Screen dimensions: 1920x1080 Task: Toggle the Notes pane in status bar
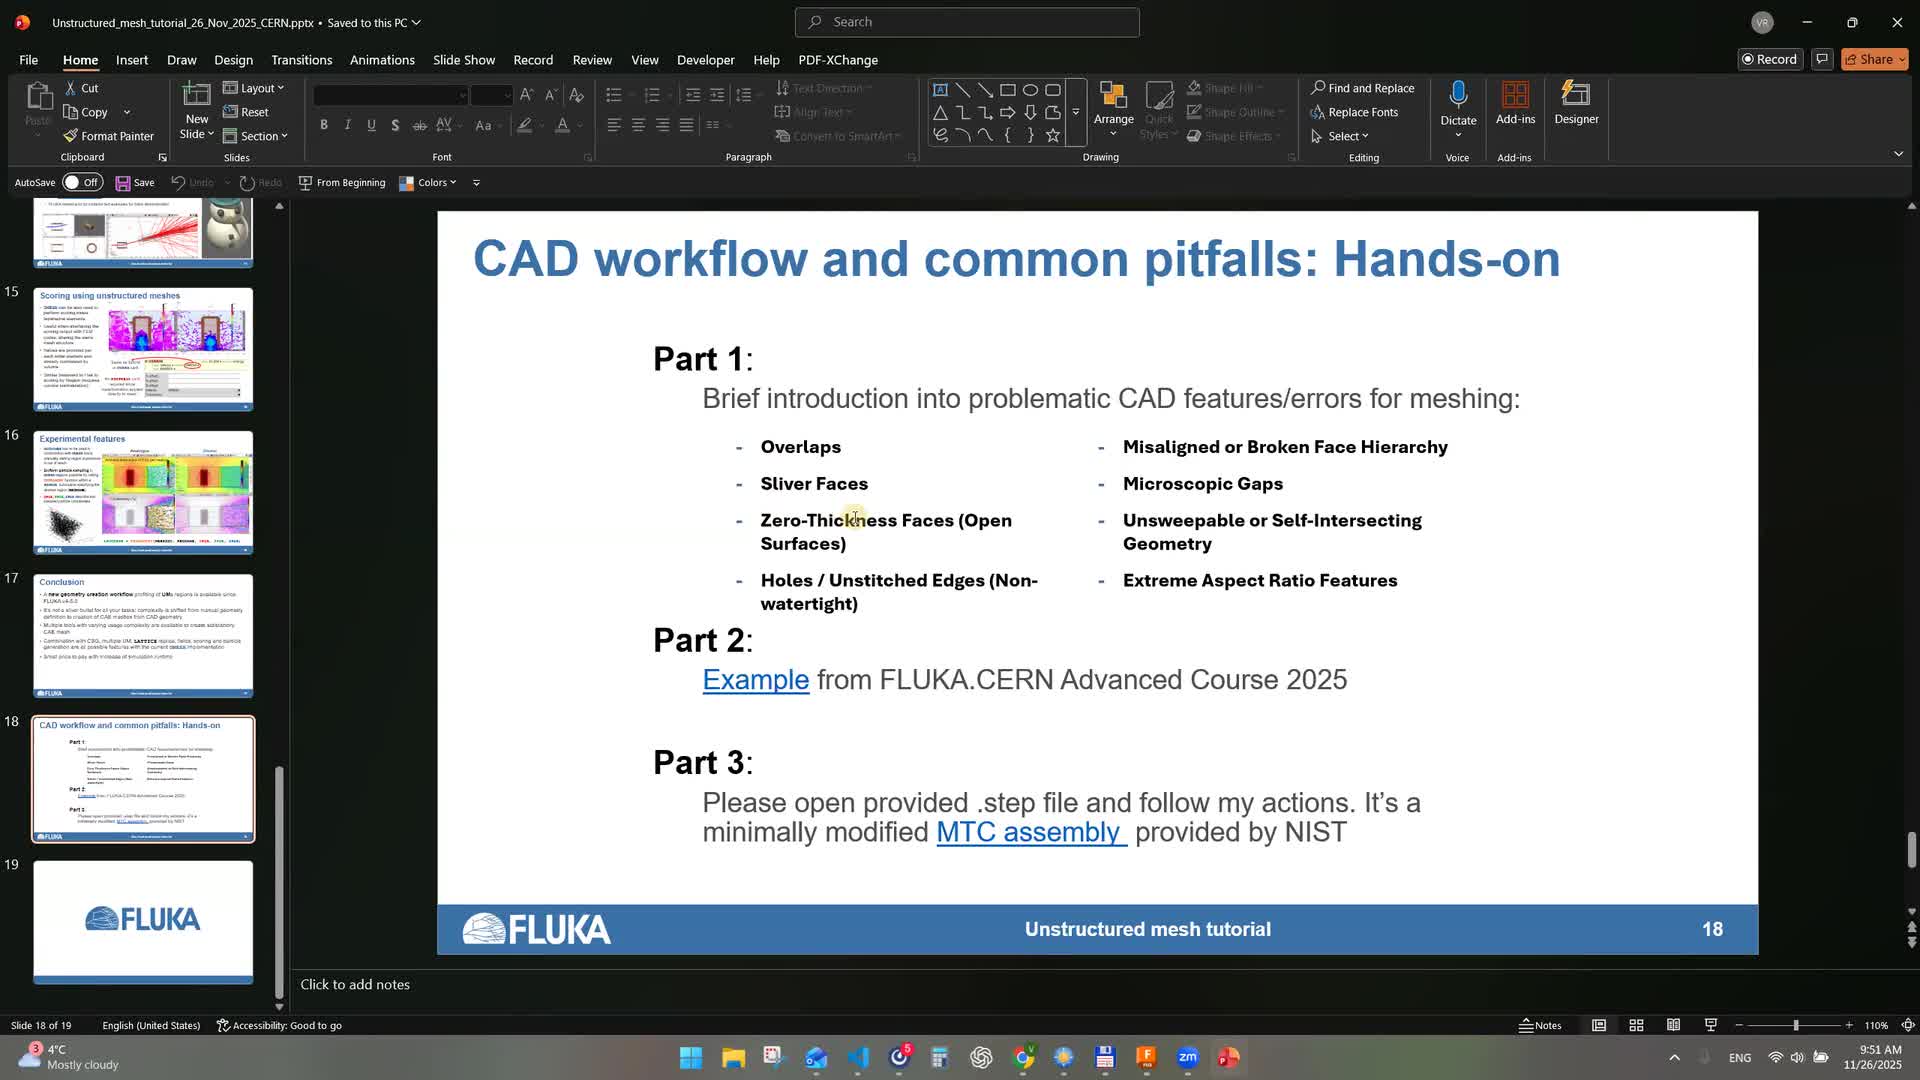1540,1025
